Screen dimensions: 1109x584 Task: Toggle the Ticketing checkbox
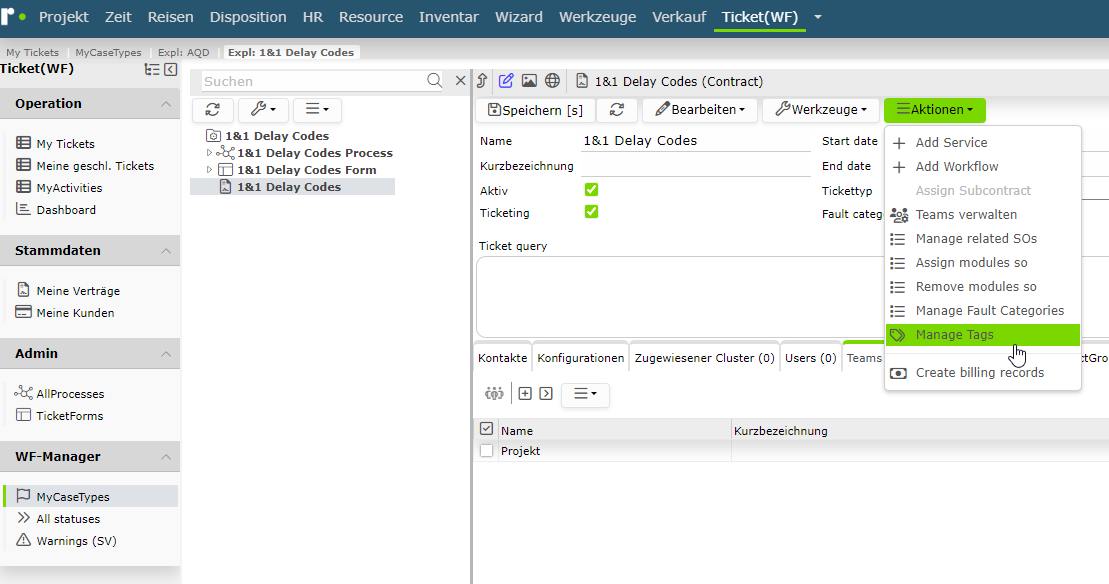591,211
